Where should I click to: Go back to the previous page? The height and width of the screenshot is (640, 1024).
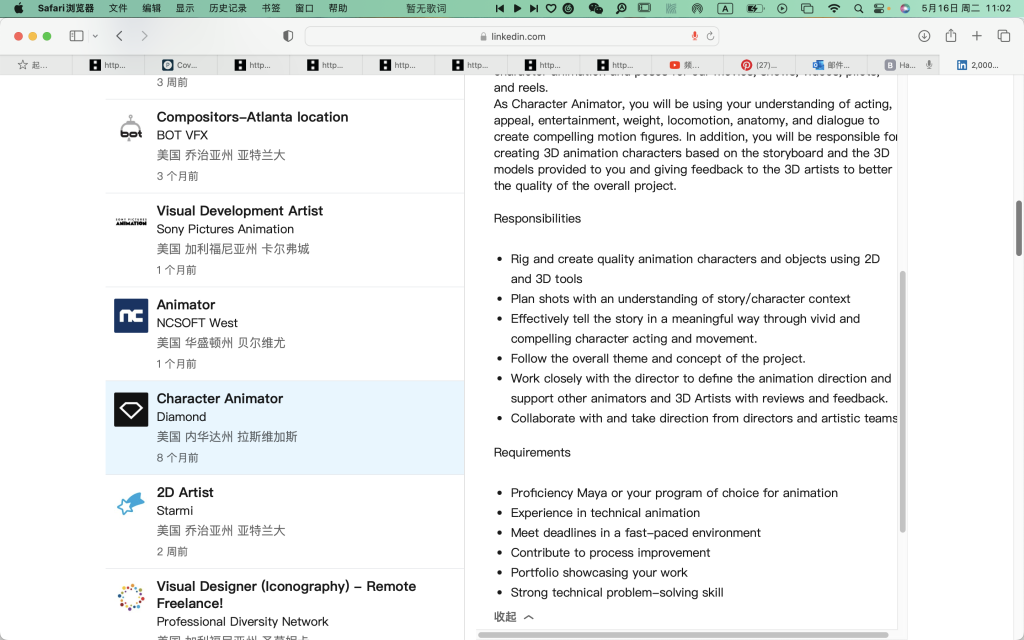[120, 36]
